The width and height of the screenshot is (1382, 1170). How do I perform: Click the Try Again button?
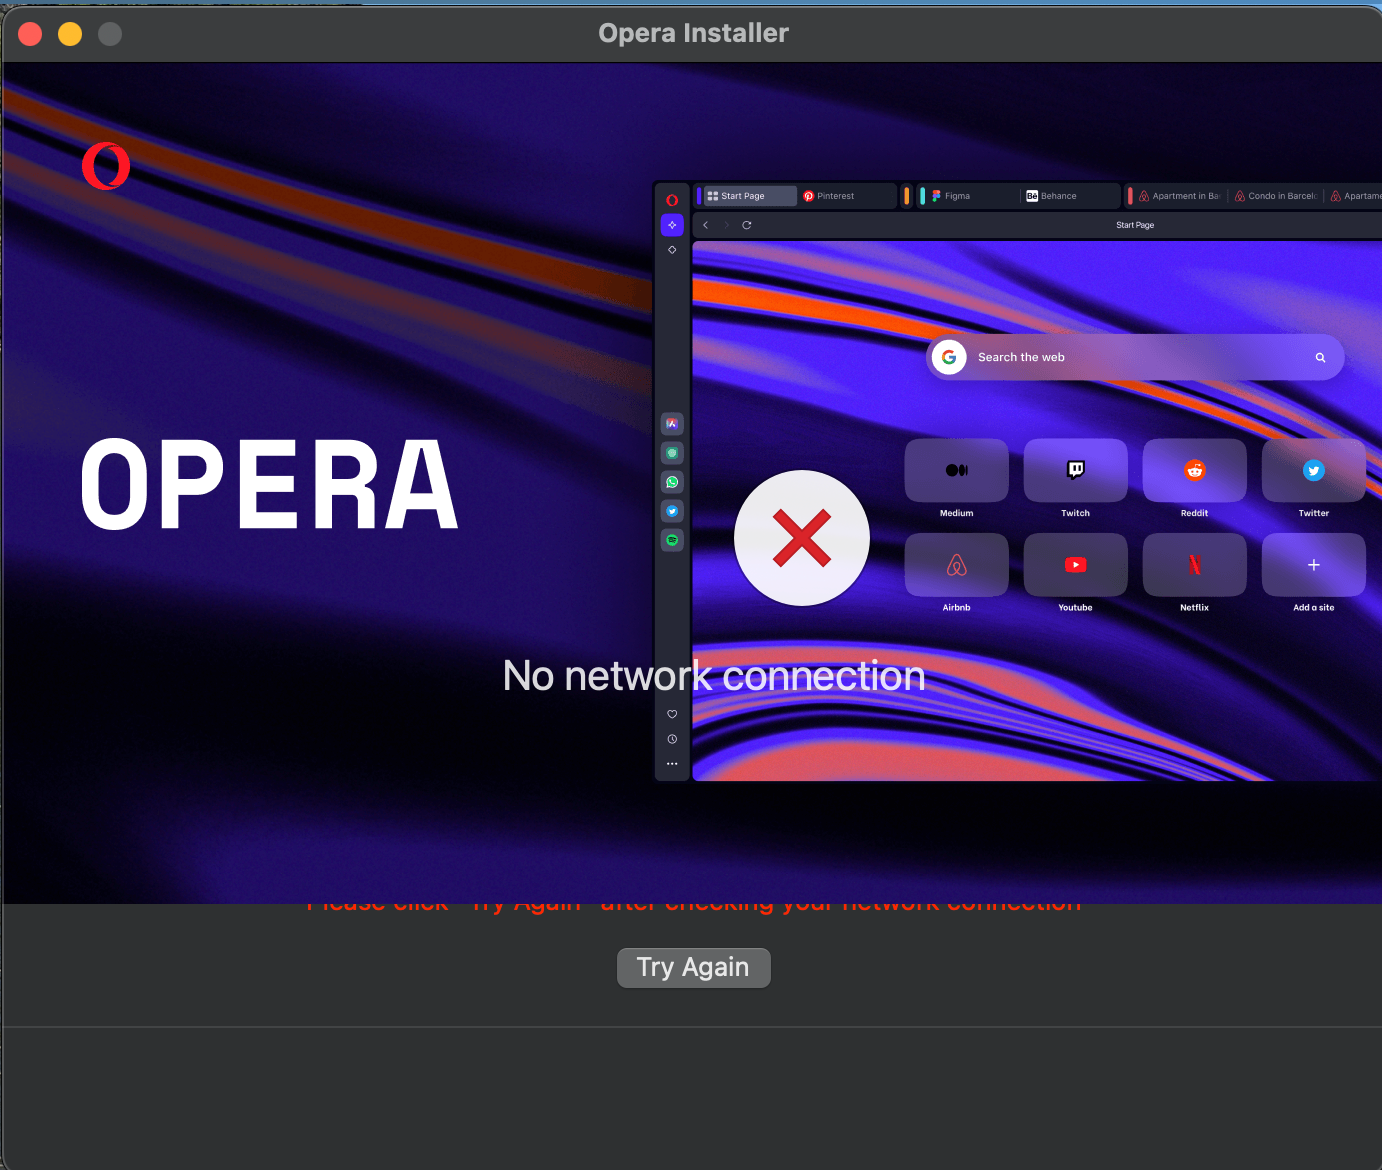click(x=693, y=967)
